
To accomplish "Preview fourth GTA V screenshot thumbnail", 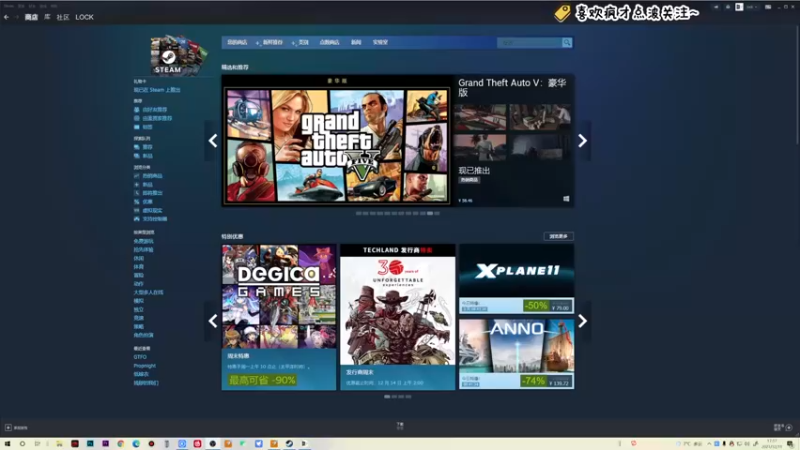I will (x=540, y=147).
